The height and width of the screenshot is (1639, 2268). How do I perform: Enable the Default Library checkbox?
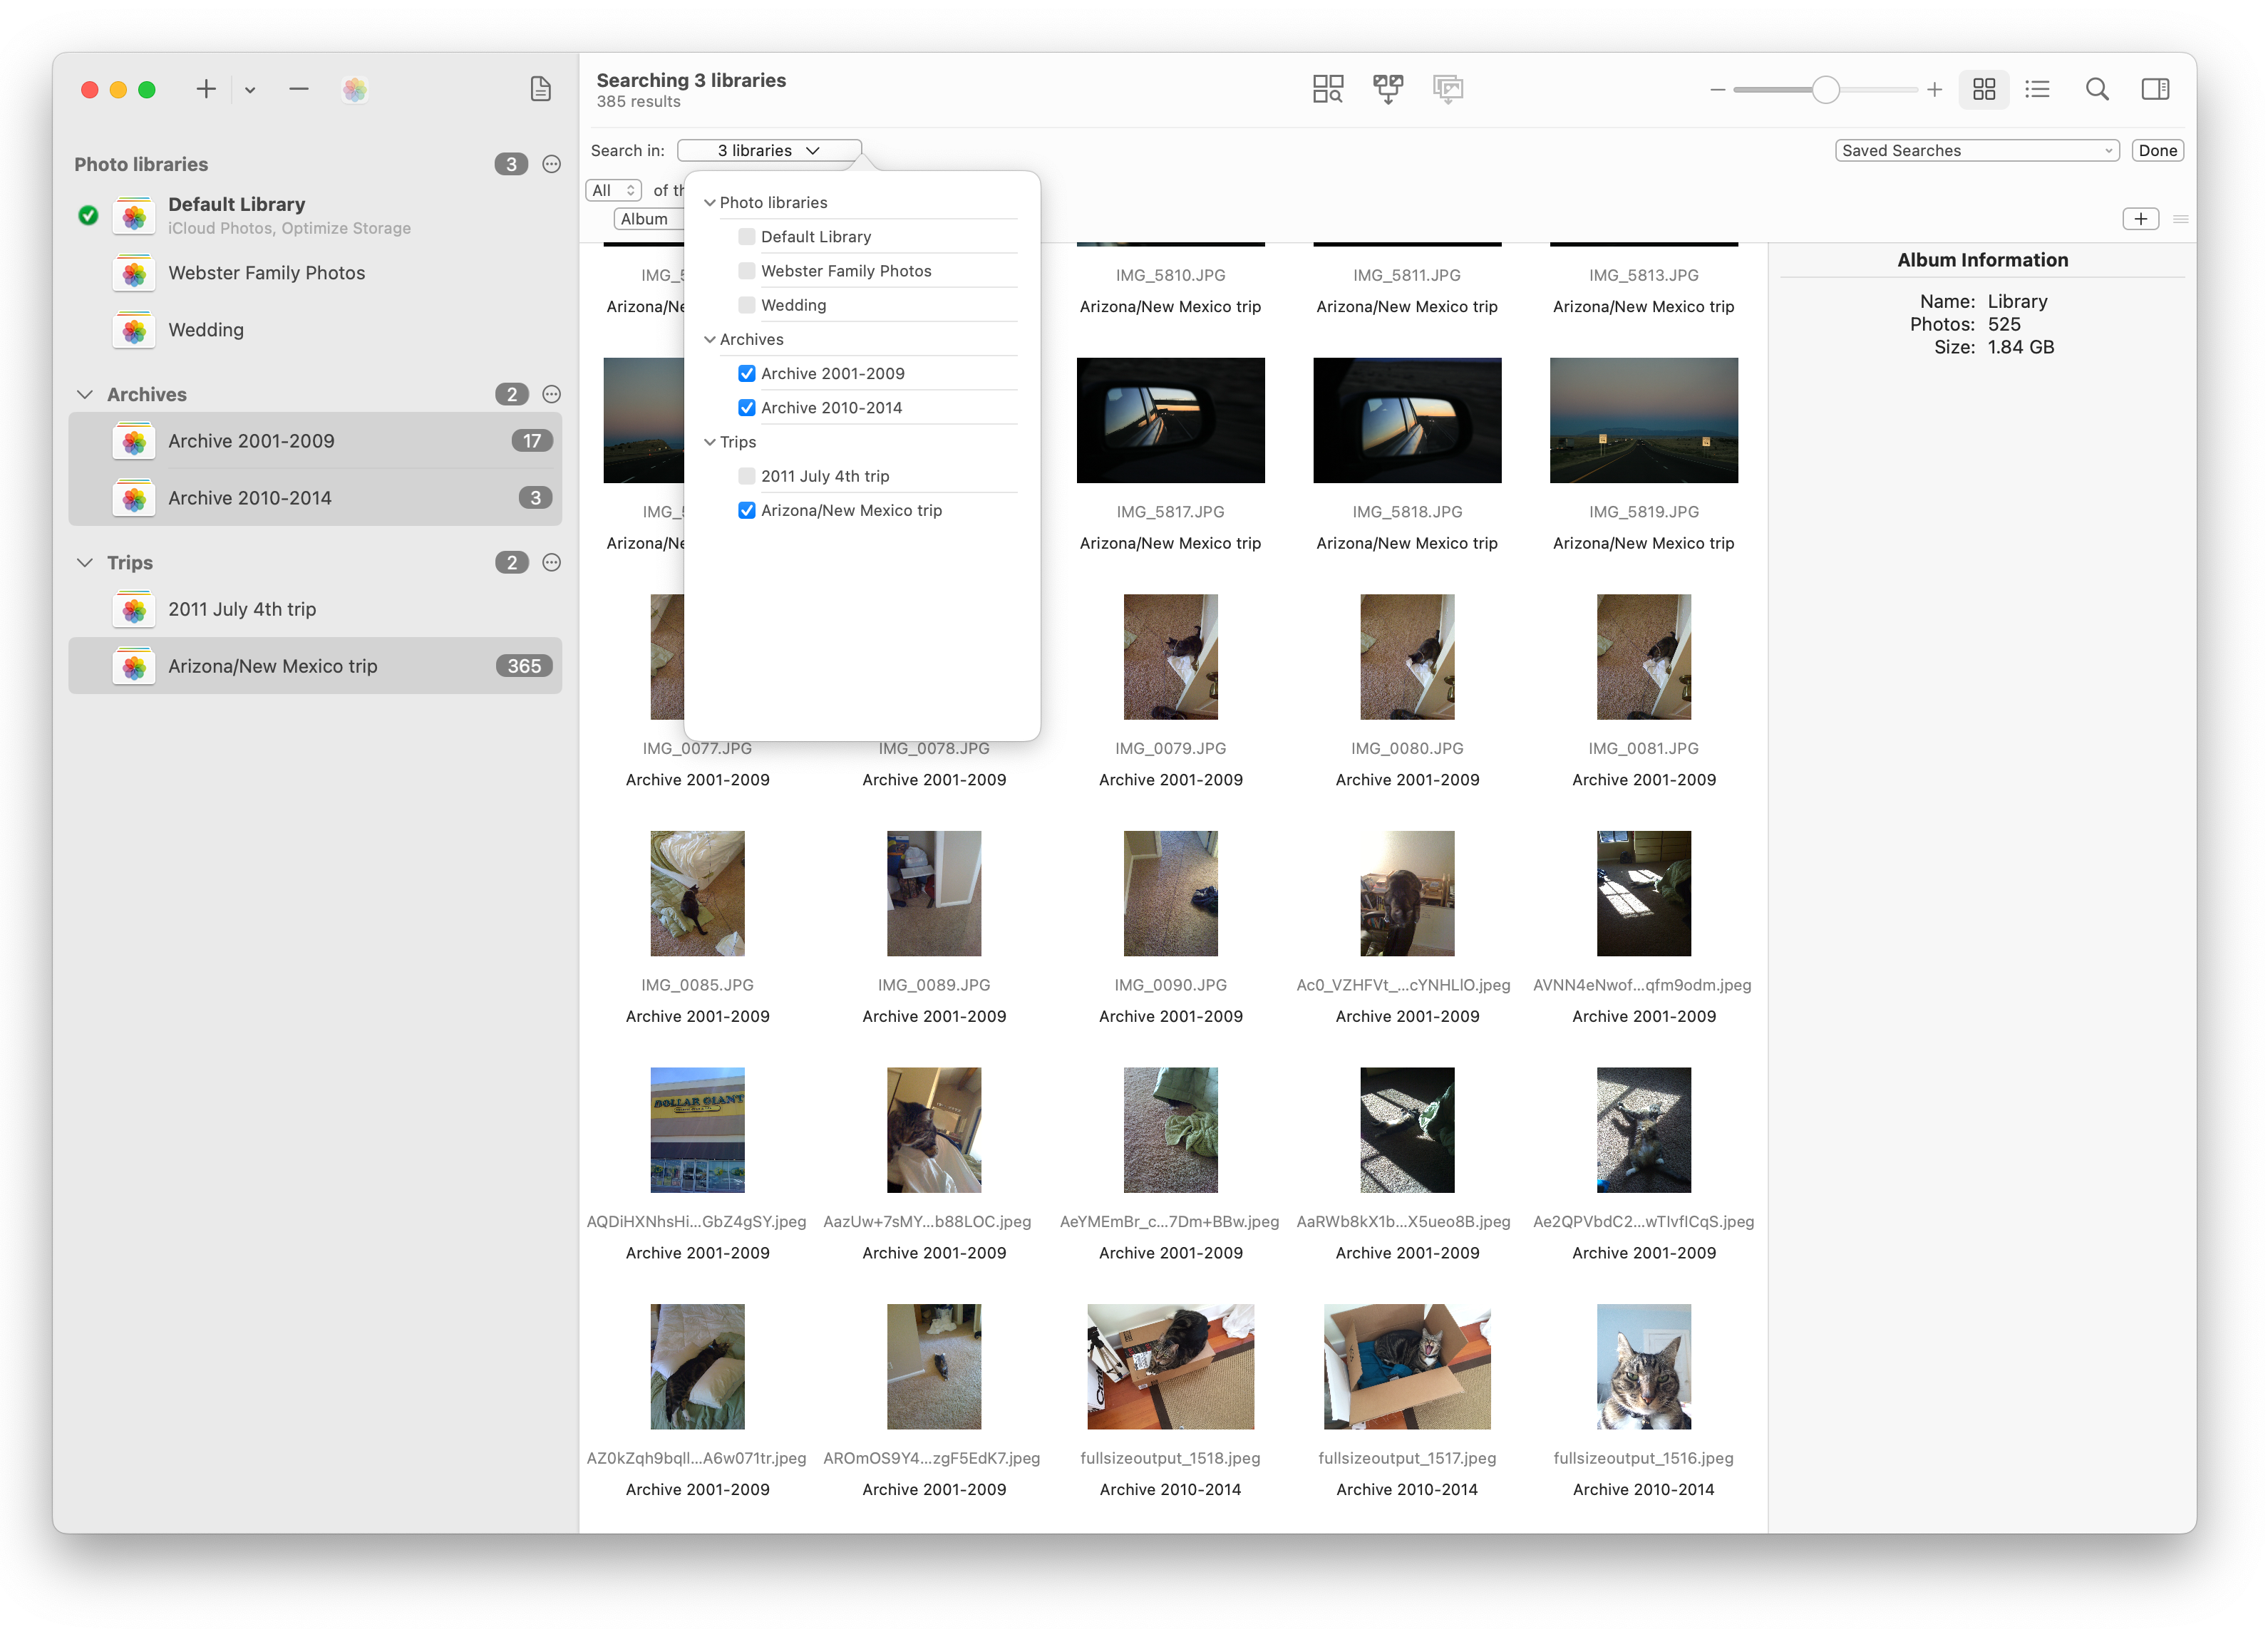[x=746, y=237]
